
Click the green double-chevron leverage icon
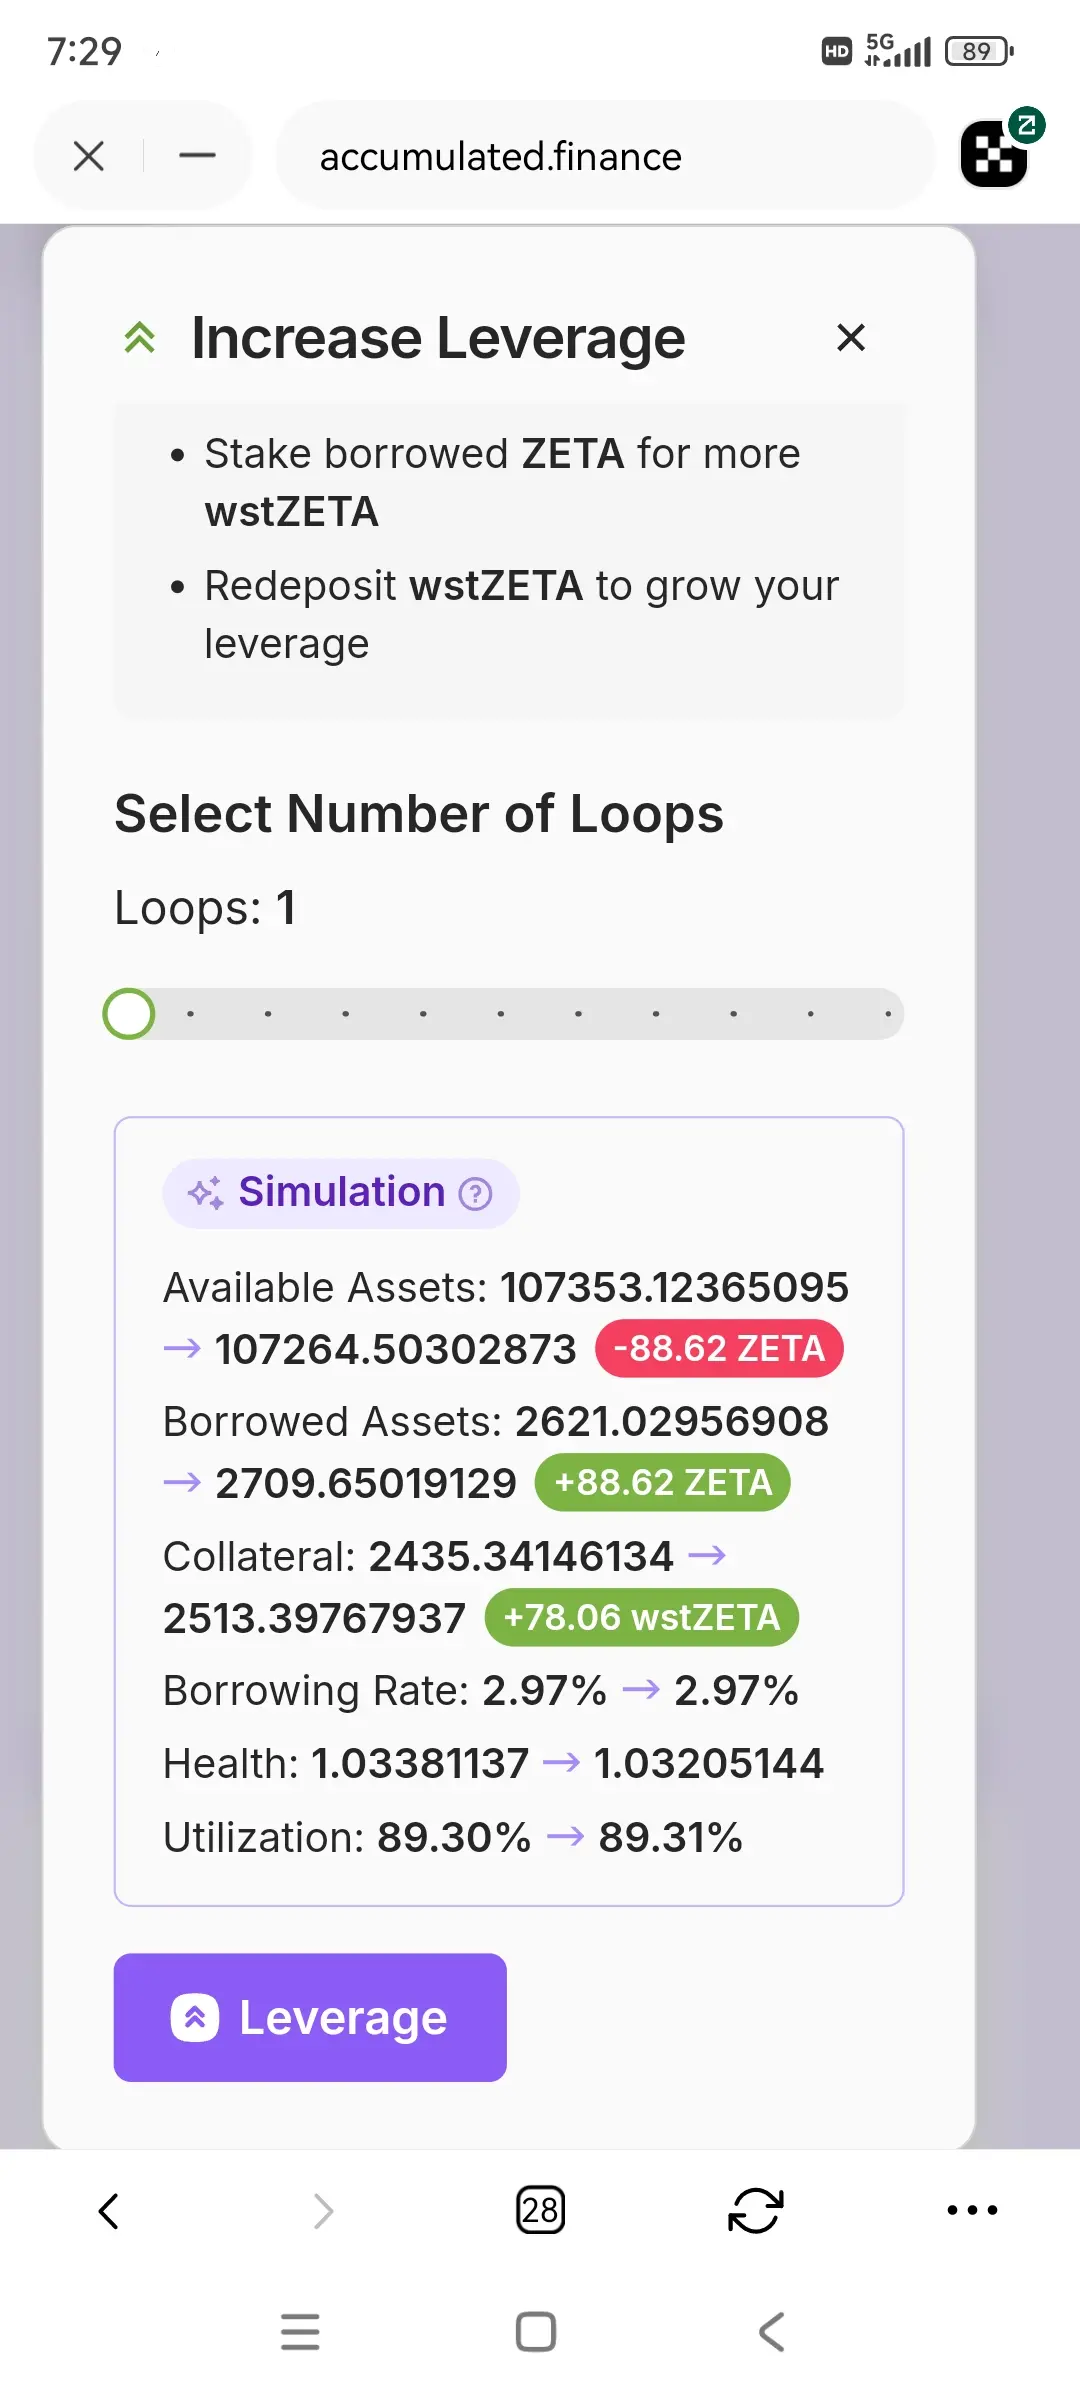point(140,338)
